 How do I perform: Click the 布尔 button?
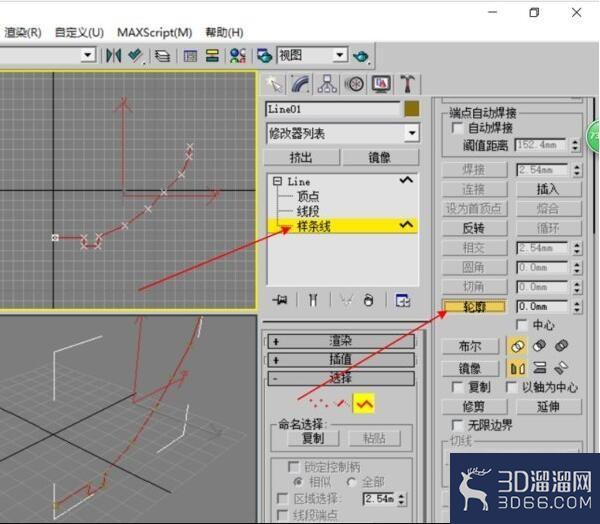click(x=470, y=346)
